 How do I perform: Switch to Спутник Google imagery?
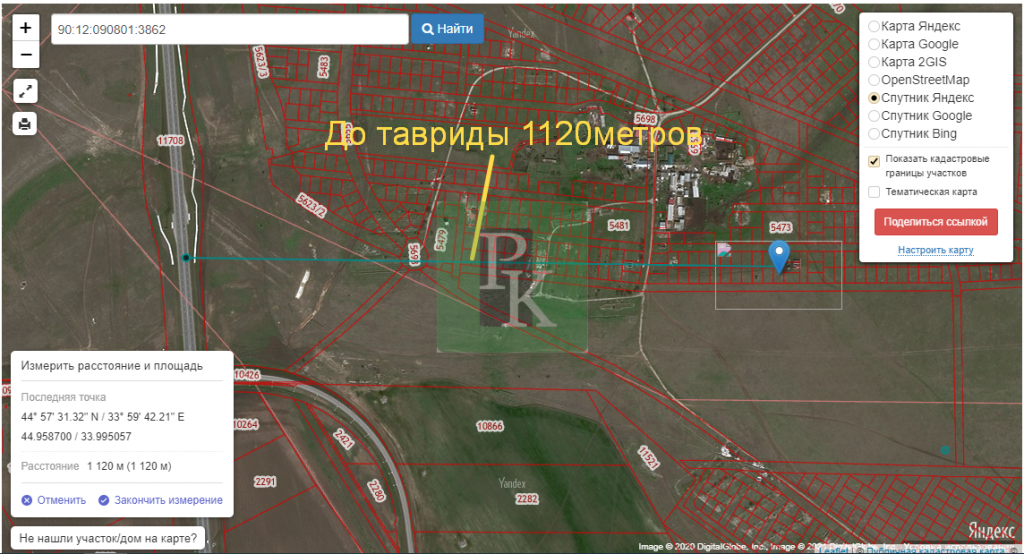point(874,116)
